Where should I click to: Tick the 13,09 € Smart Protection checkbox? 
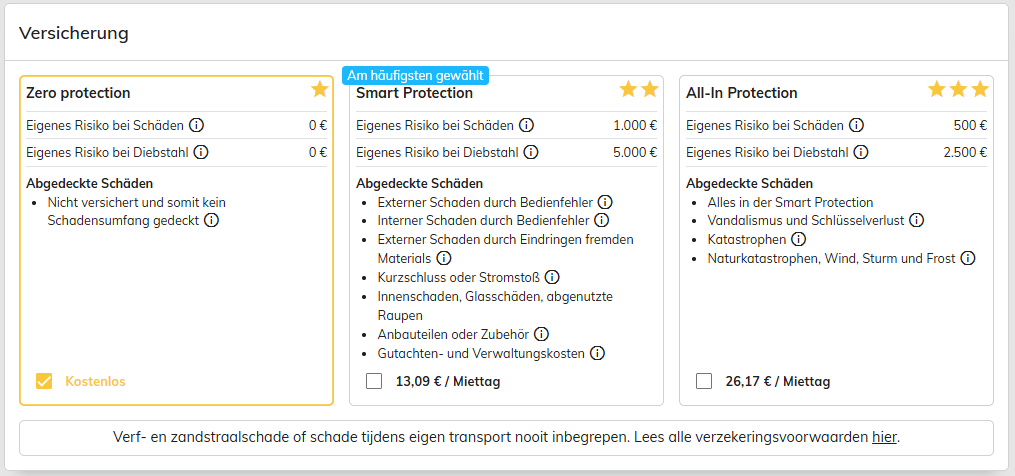pos(374,381)
